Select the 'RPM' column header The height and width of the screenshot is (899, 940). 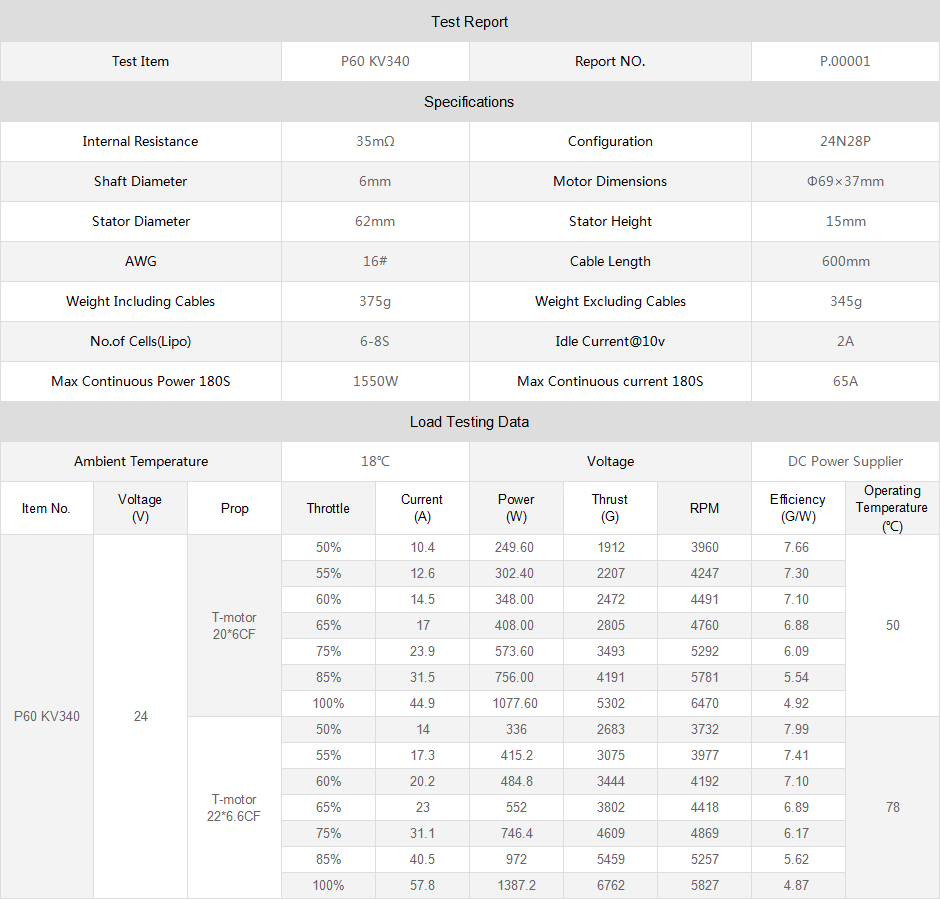[704, 508]
